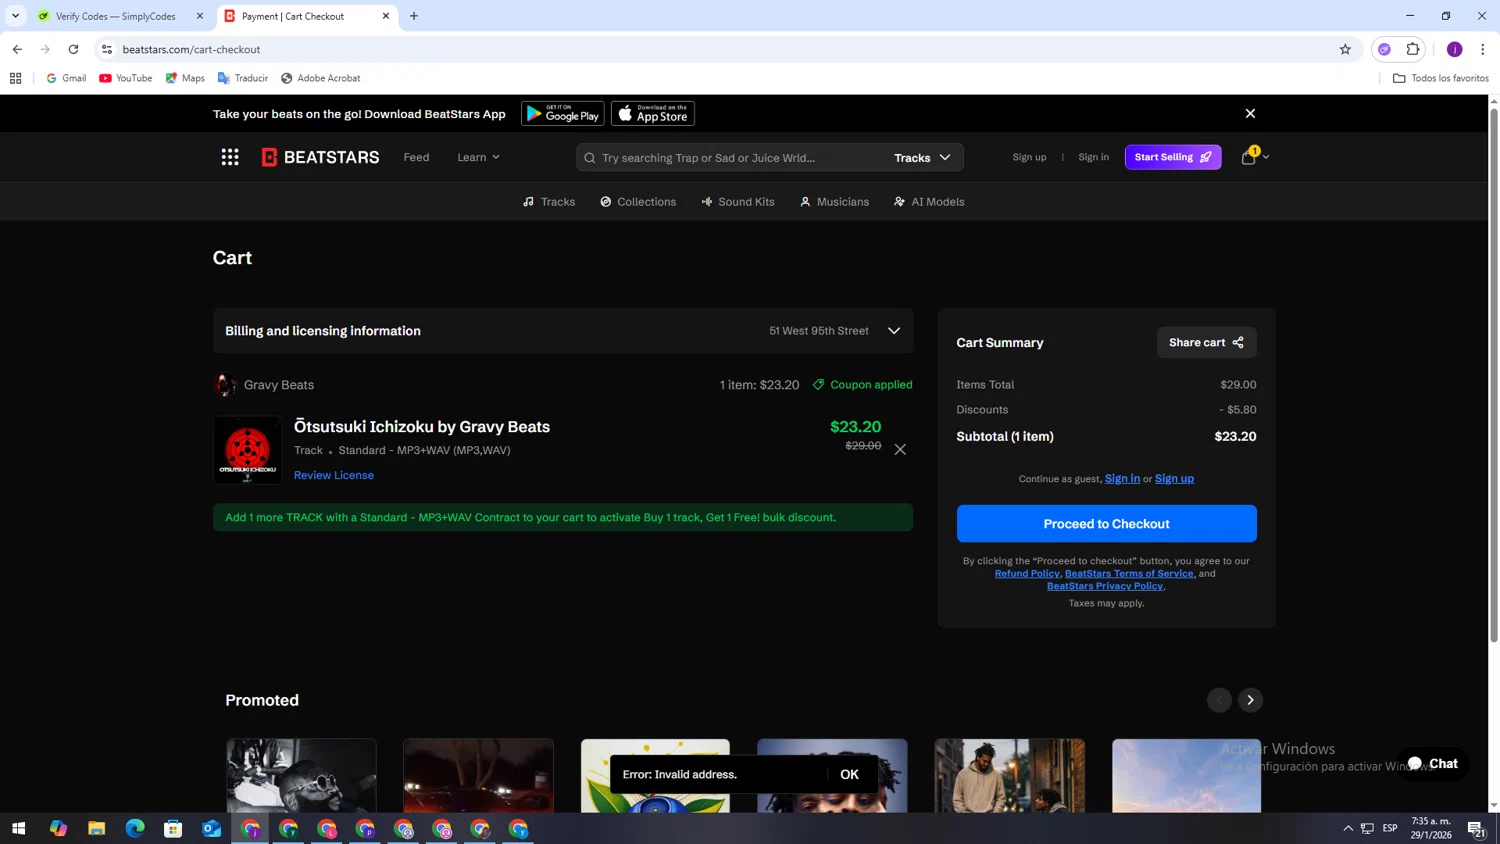
Task: Open the YouTube bookmark
Action: (x=125, y=78)
